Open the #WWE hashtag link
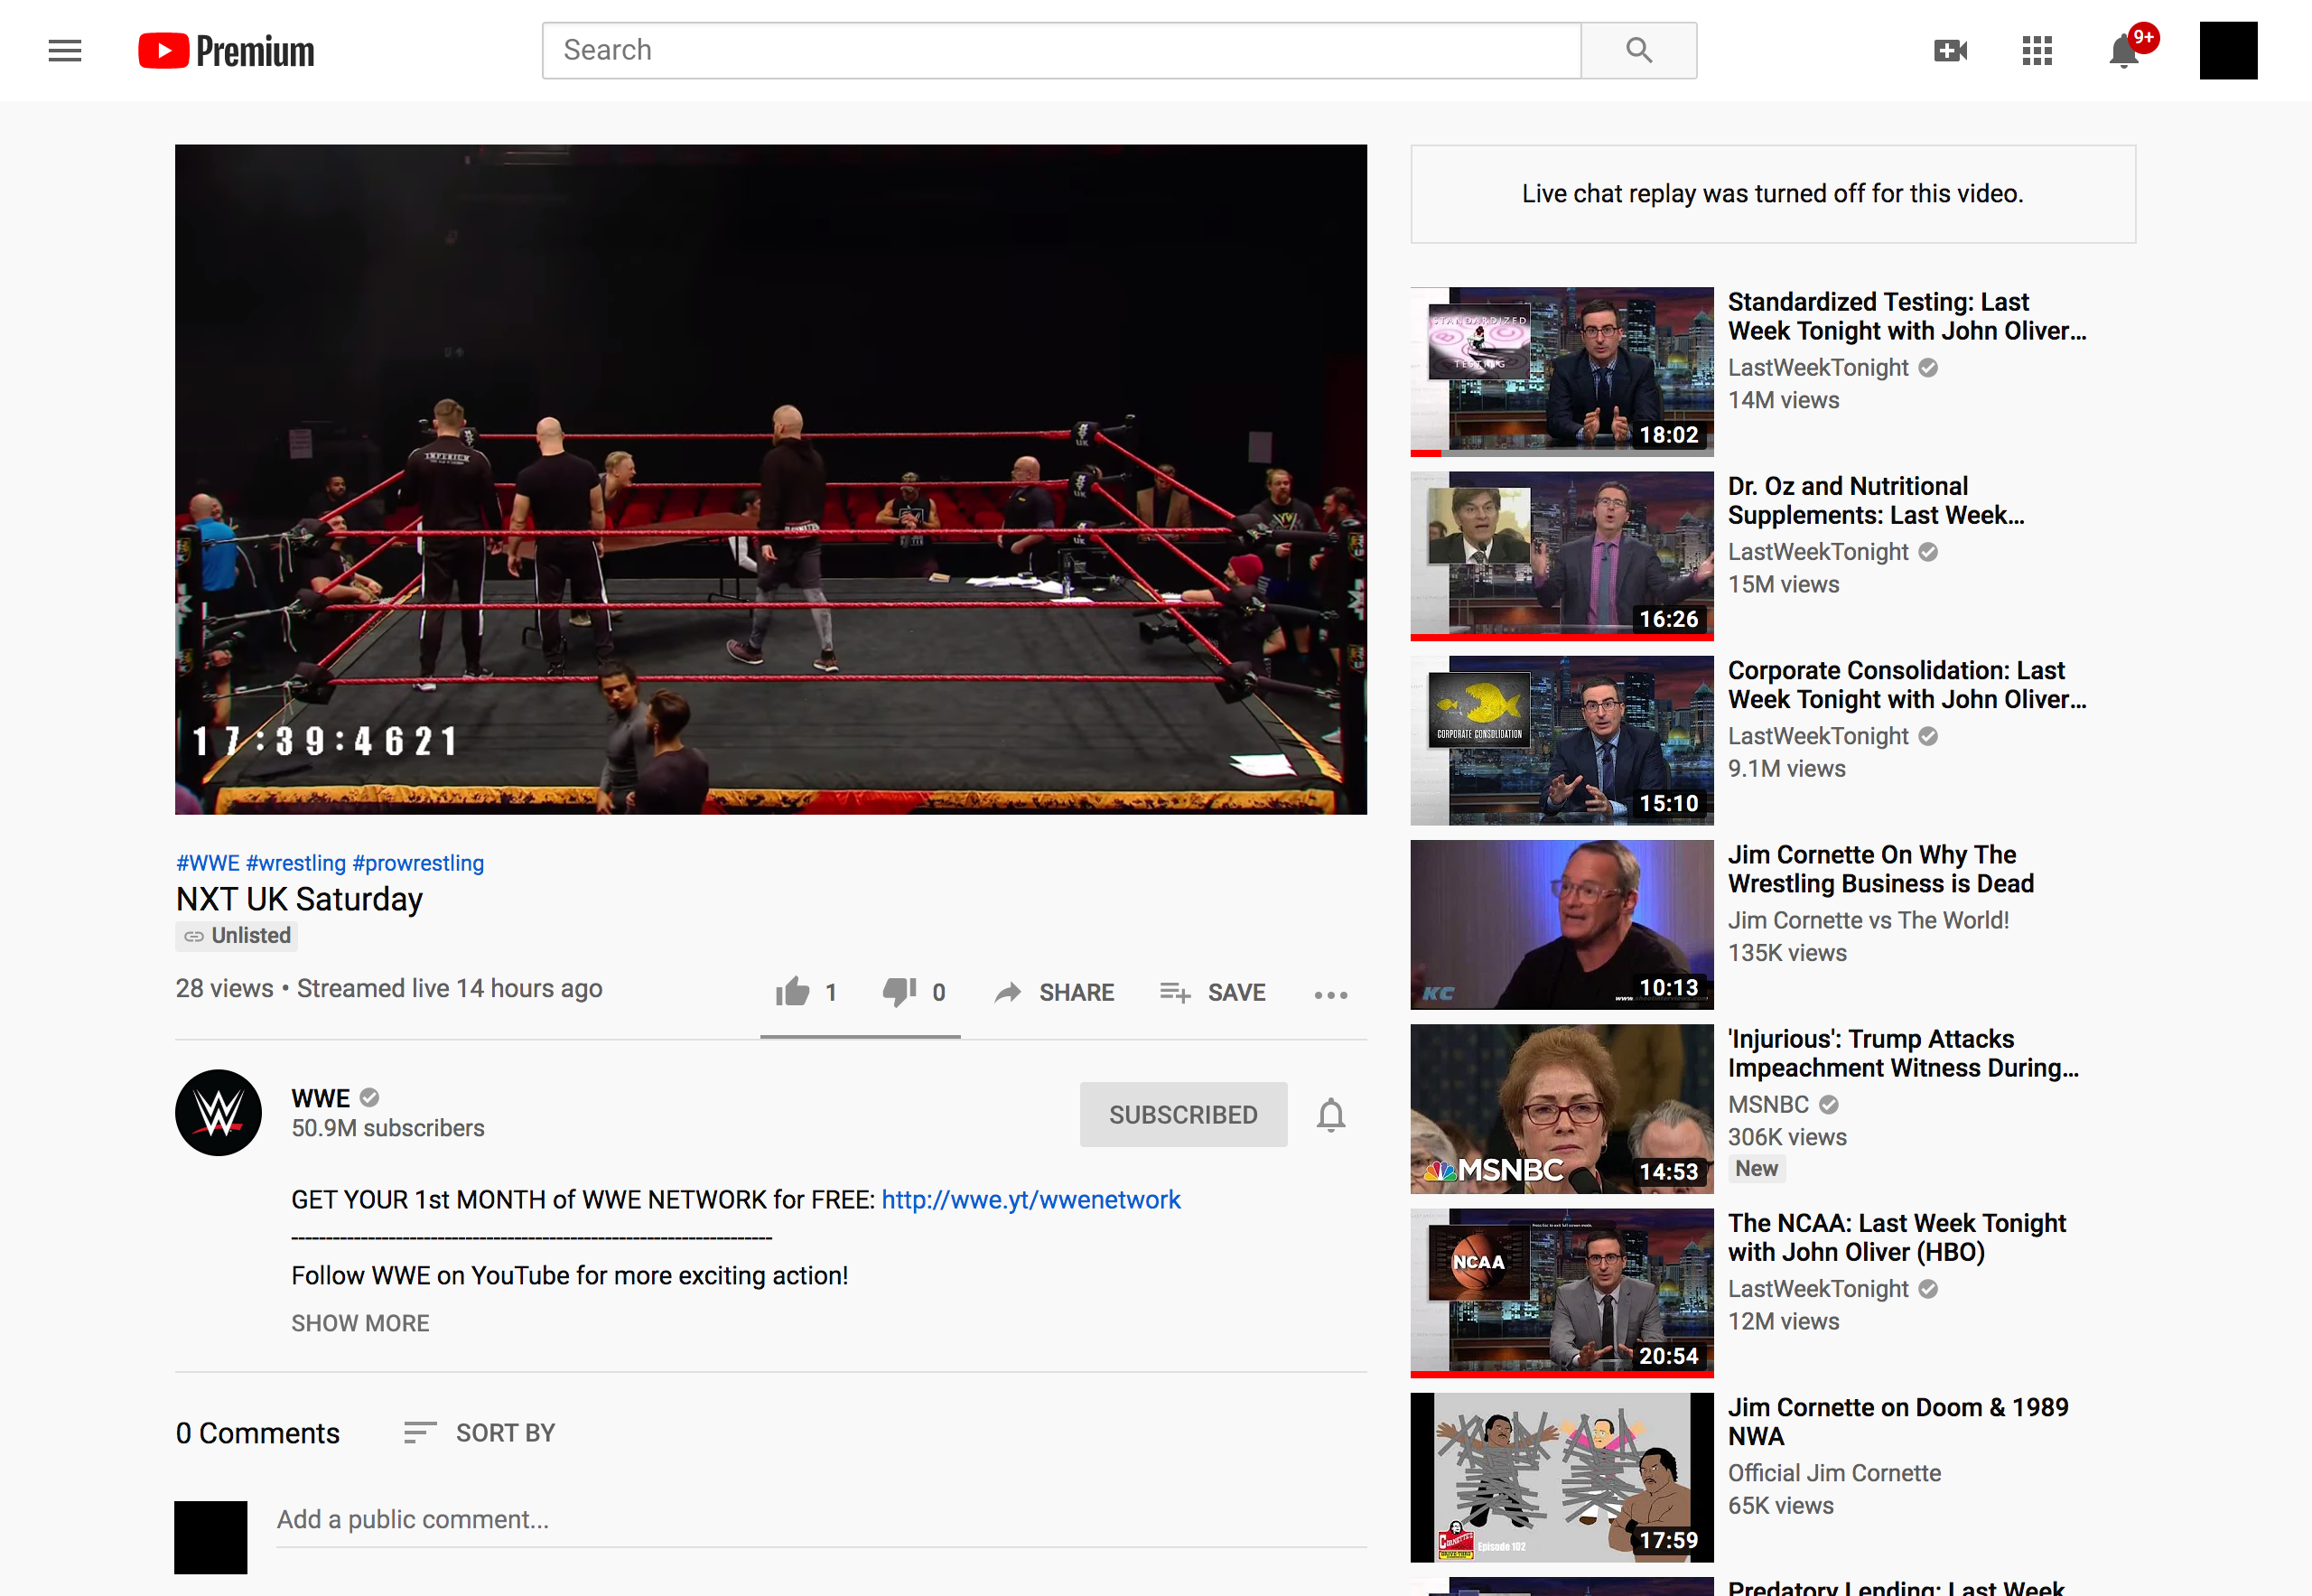 pos(208,863)
